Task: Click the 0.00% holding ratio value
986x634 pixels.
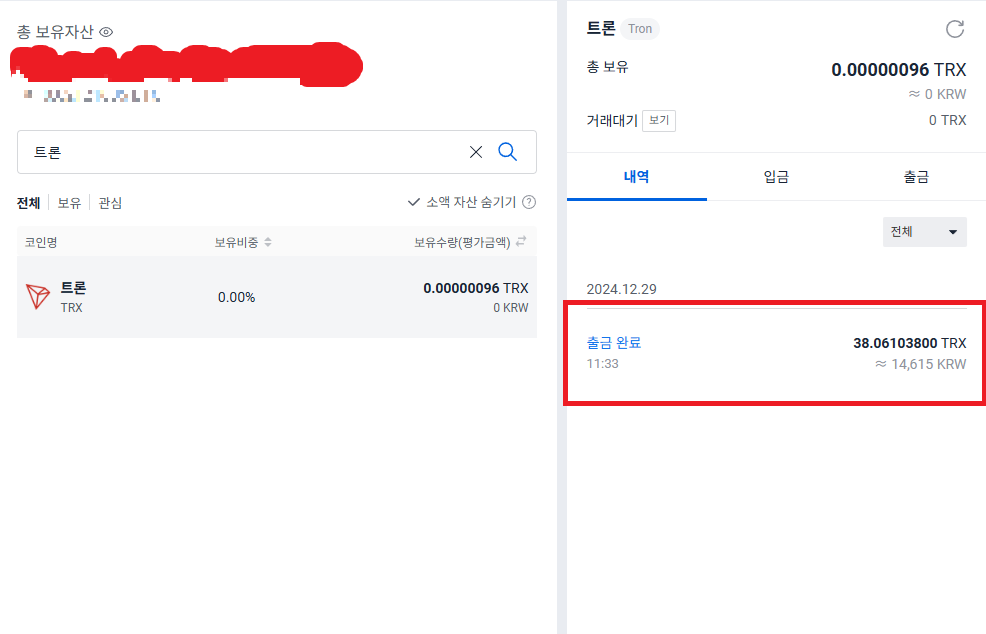Action: coord(236,298)
